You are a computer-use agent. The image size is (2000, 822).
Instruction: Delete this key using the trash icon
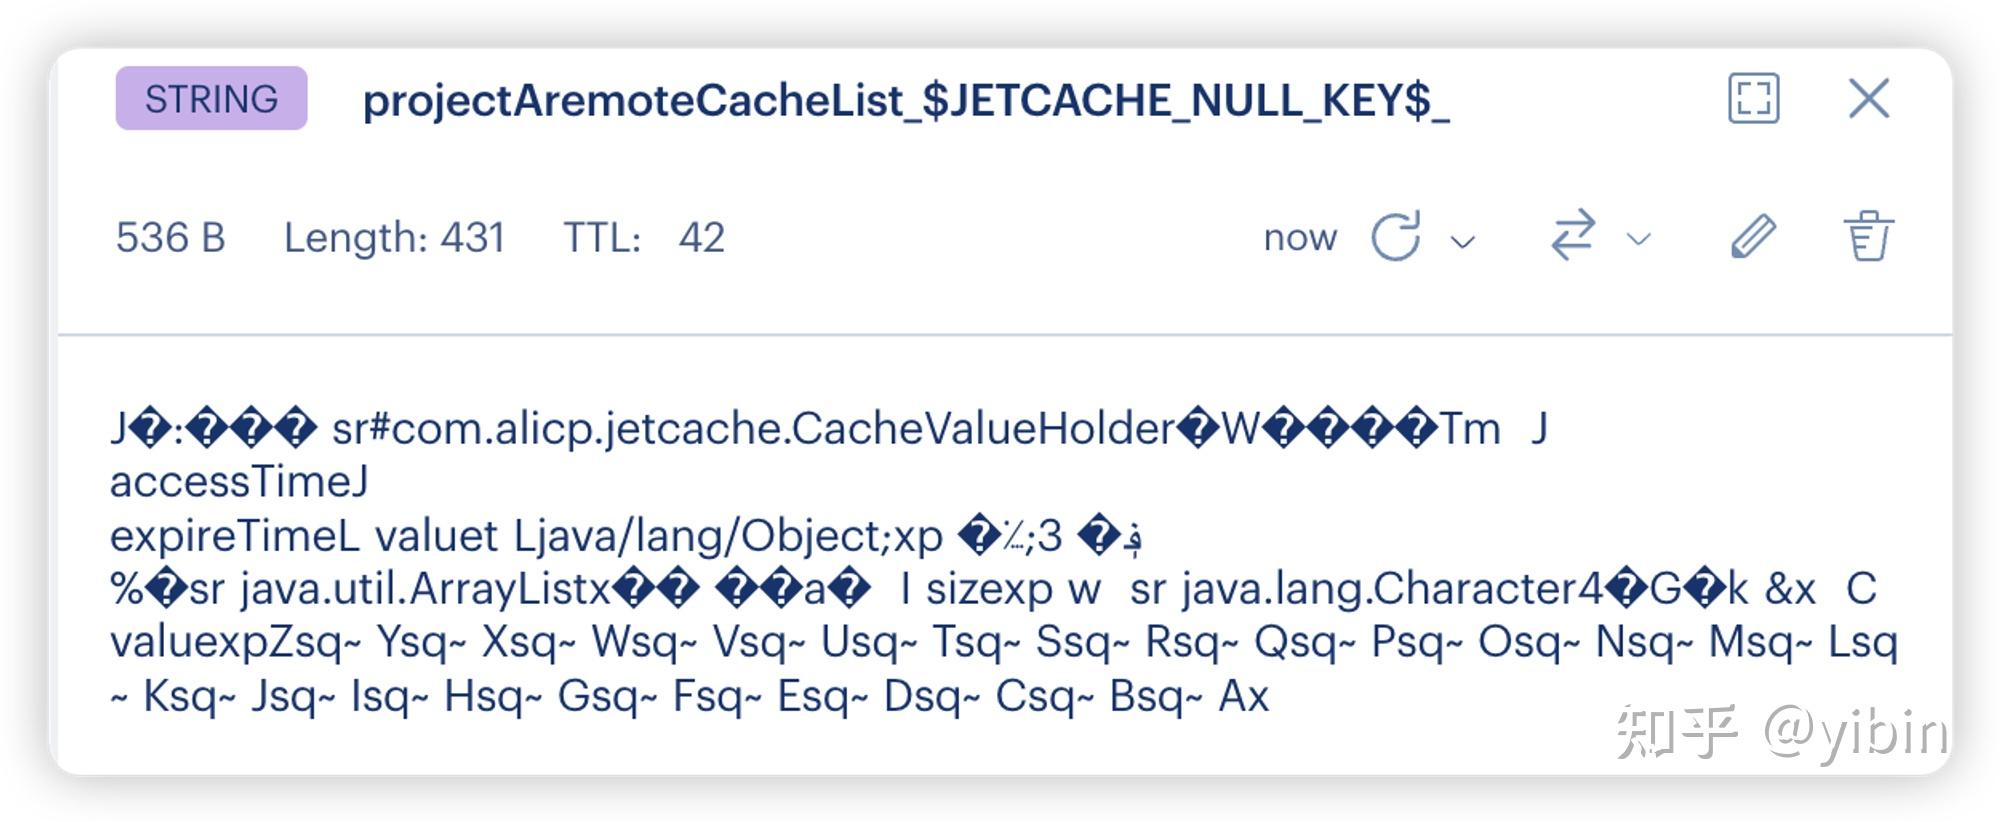[1869, 237]
